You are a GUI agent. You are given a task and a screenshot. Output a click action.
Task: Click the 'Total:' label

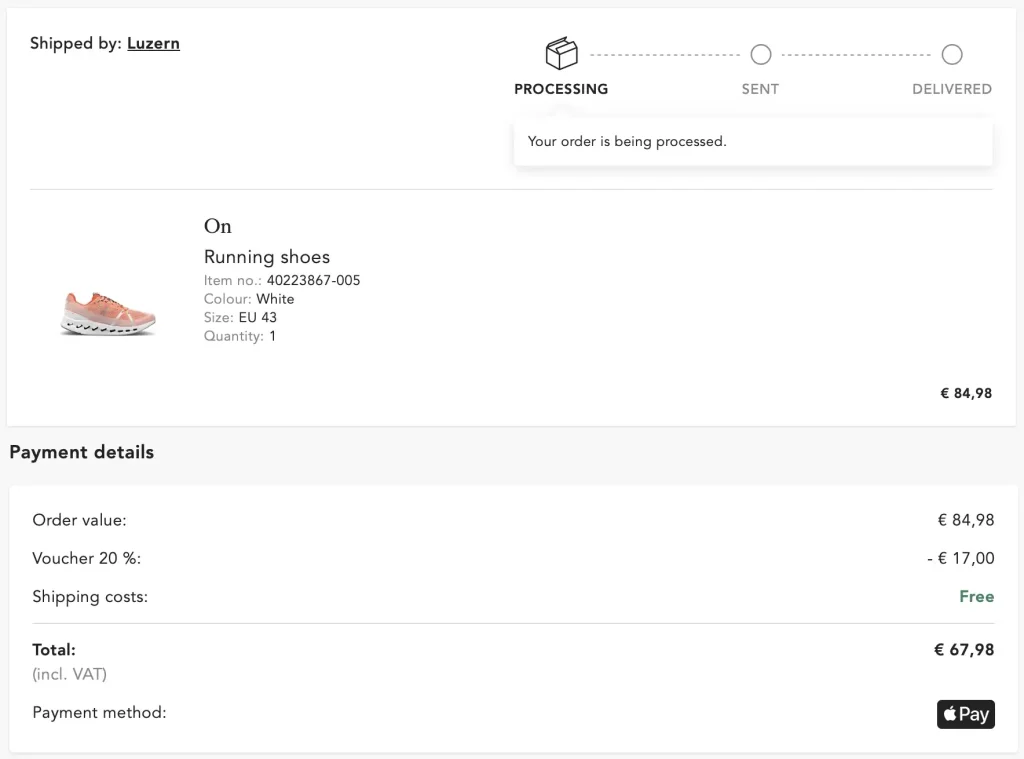[x=54, y=650]
